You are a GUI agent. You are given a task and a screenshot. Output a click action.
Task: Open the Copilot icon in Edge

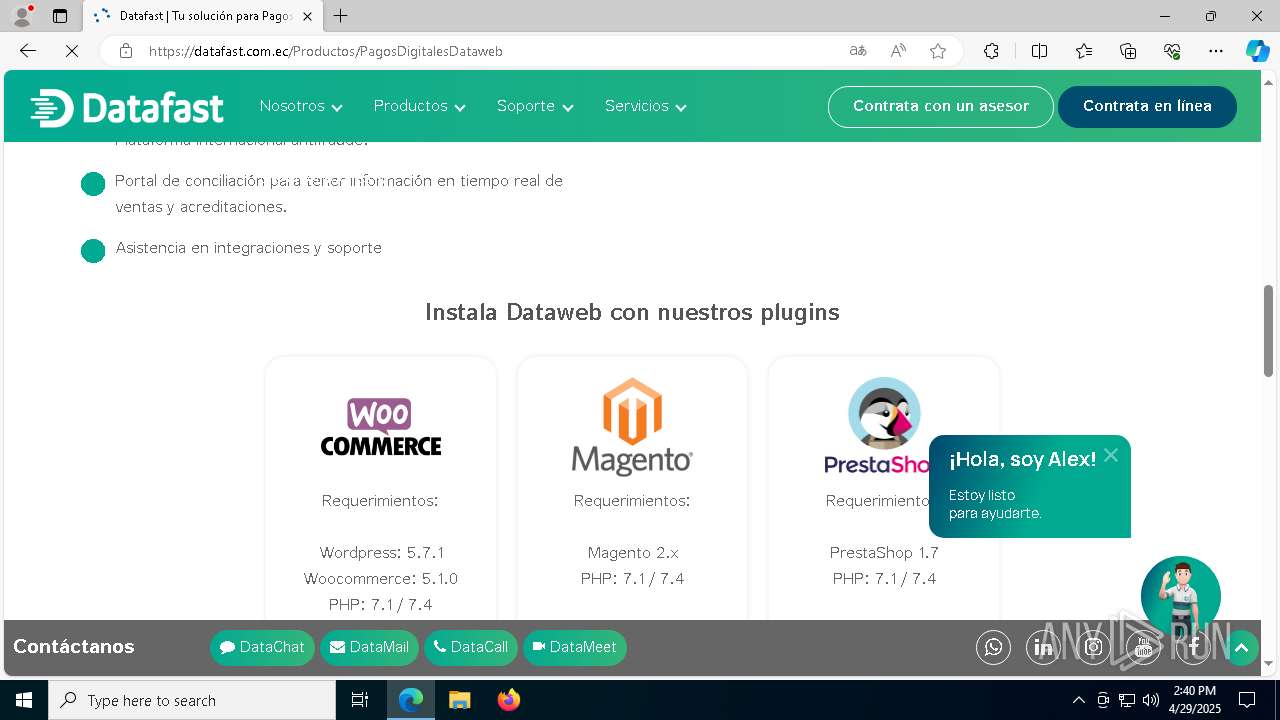(1257, 51)
